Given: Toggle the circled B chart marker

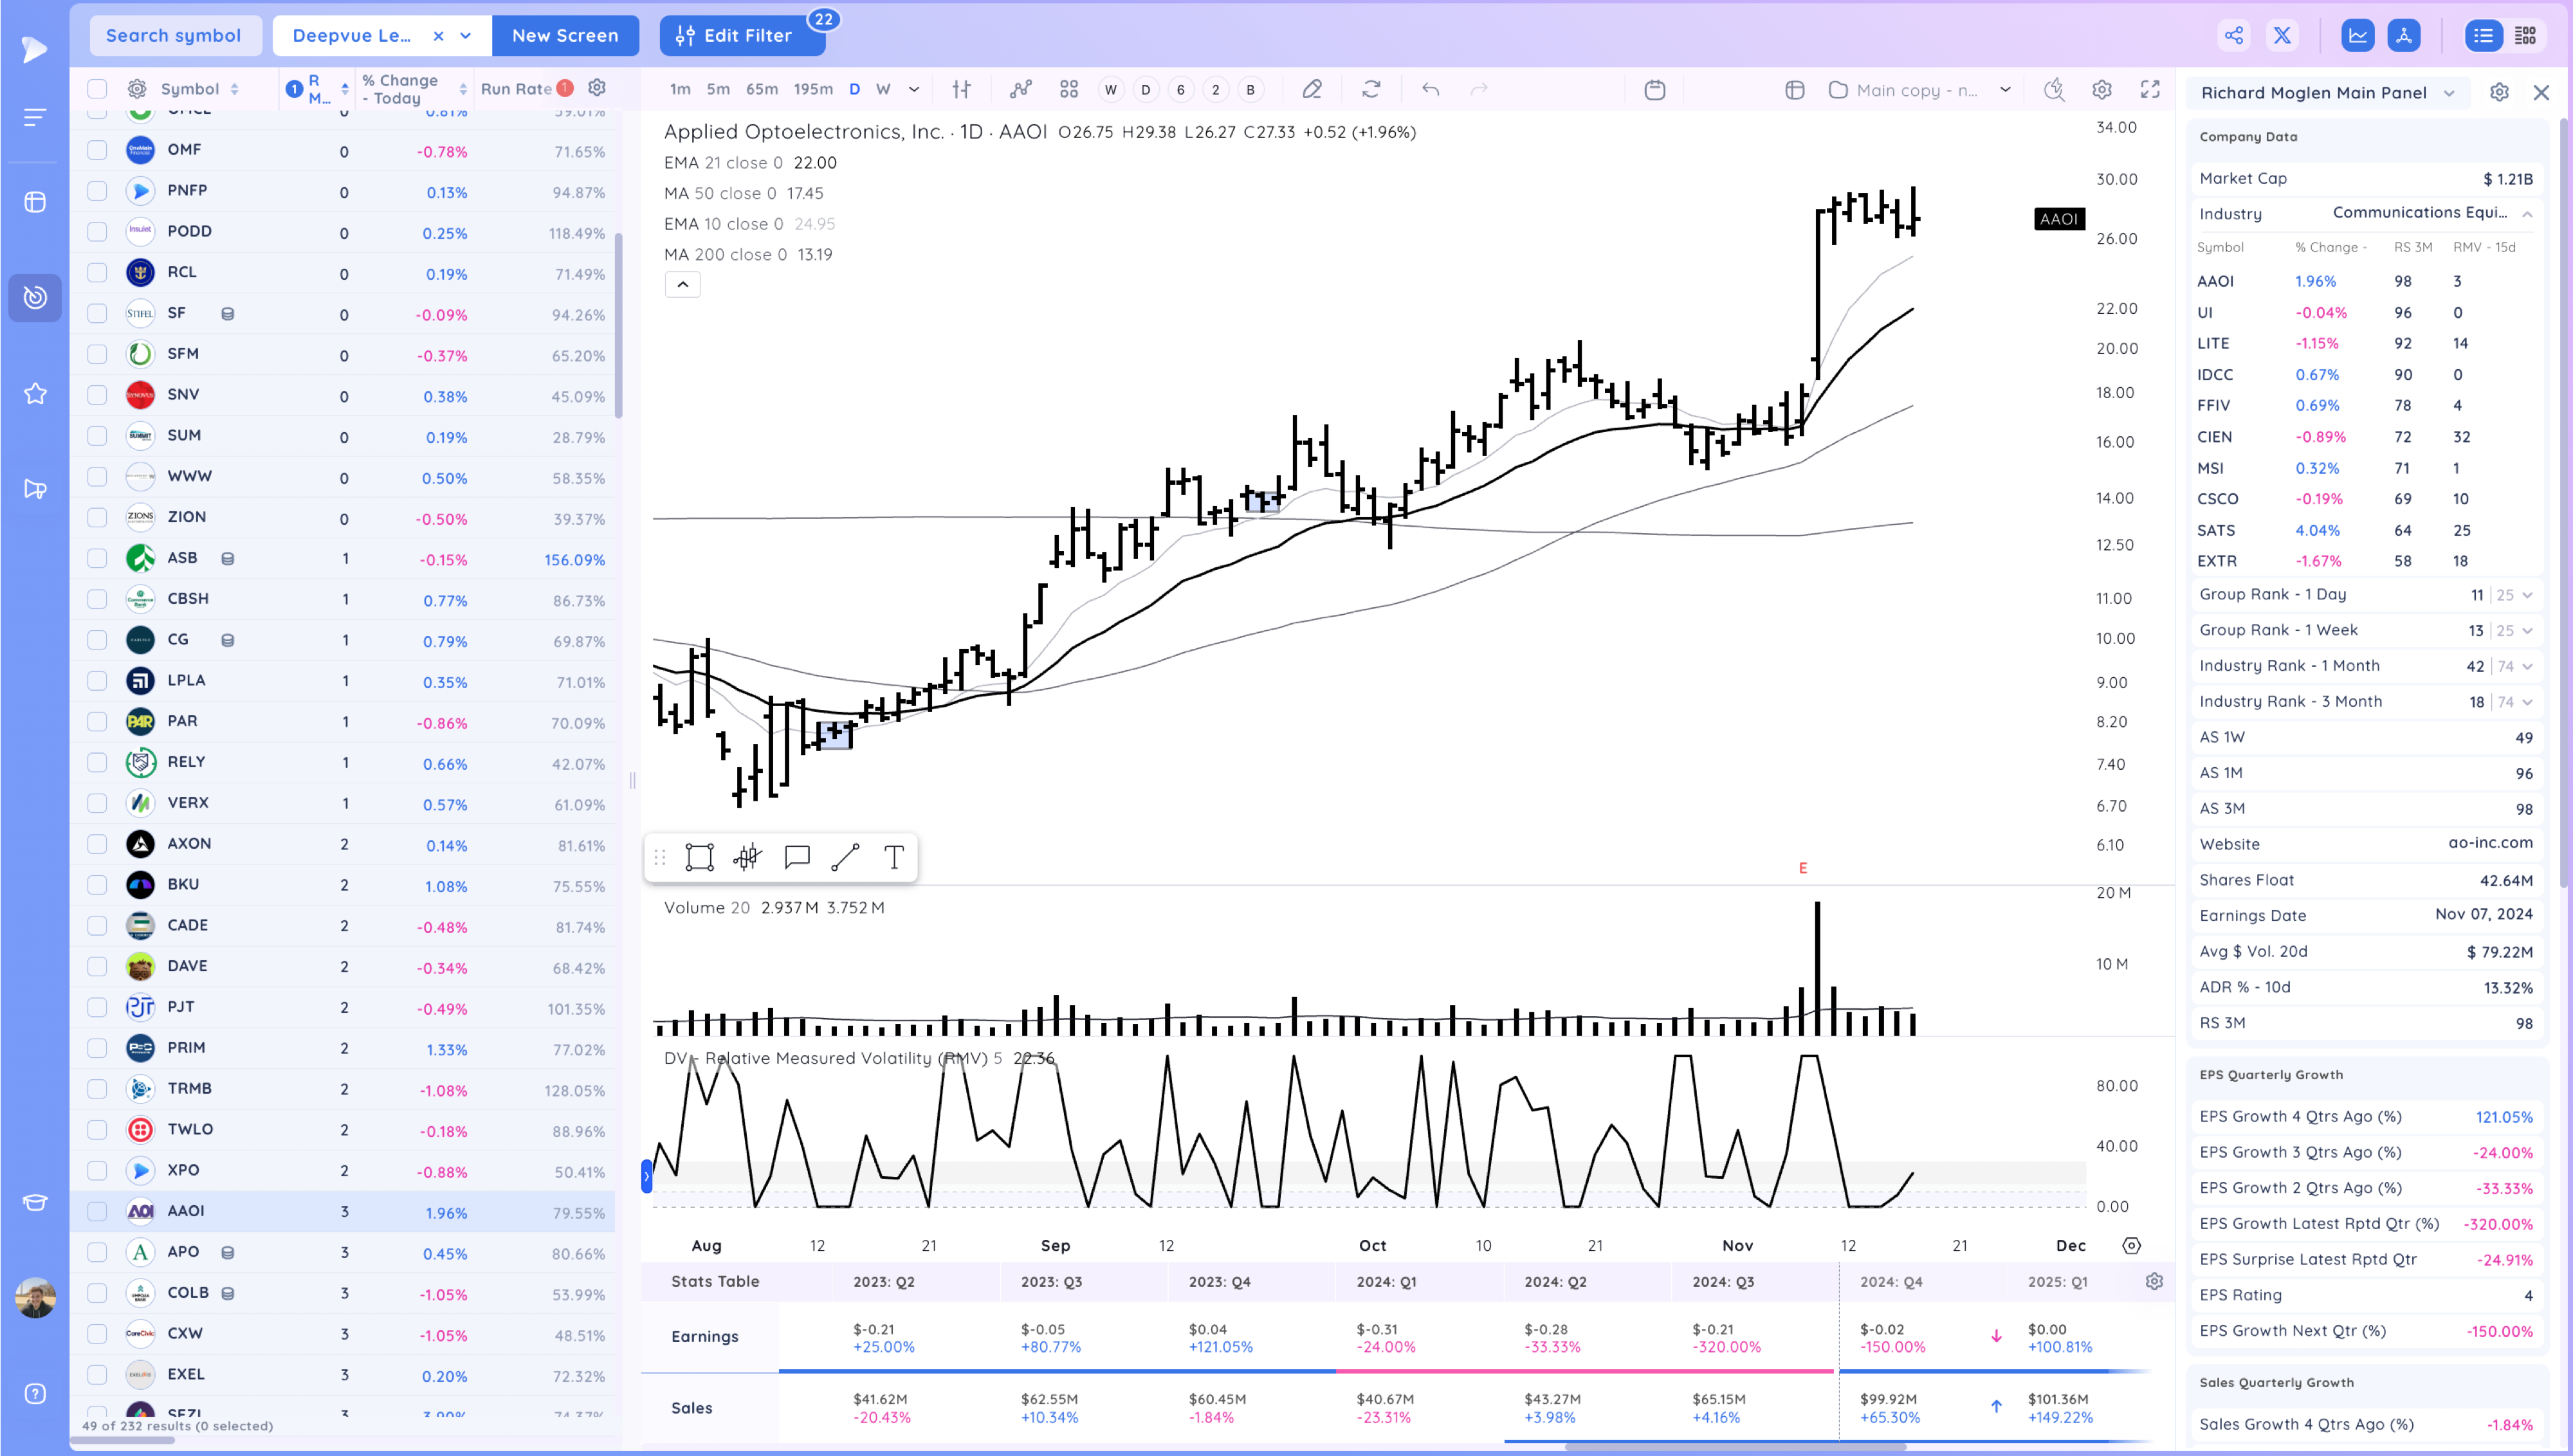Looking at the screenshot, I should [1250, 90].
